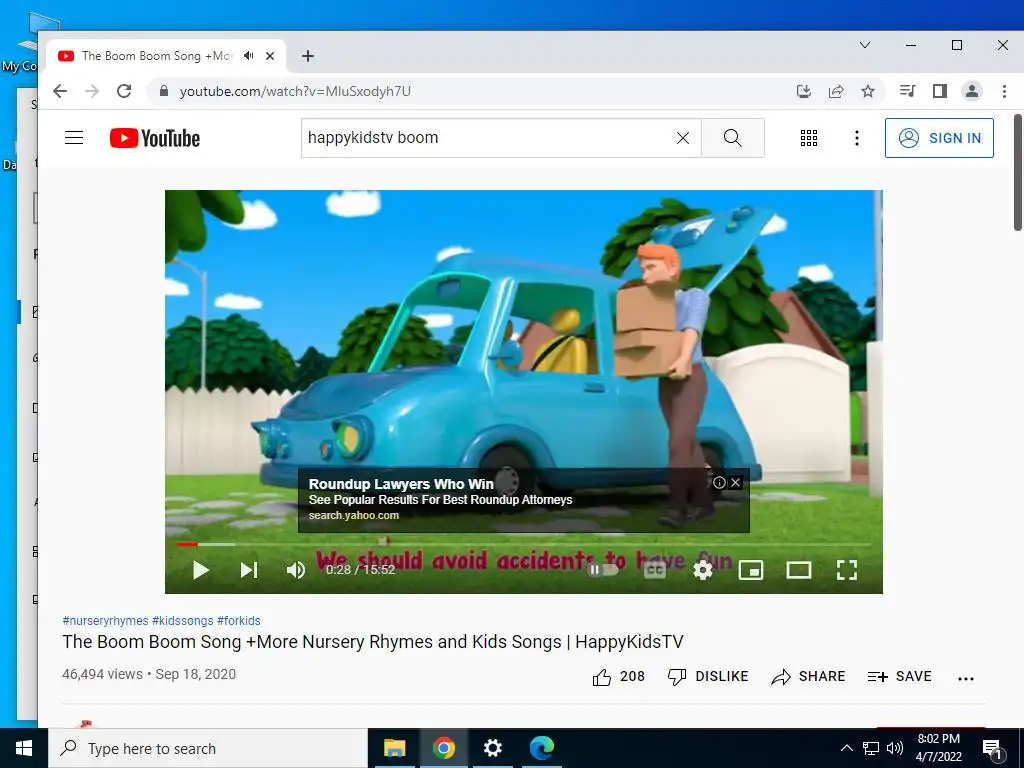Mute tab audio speaker icon
Image resolution: width=1024 pixels, height=768 pixels.
(x=249, y=56)
